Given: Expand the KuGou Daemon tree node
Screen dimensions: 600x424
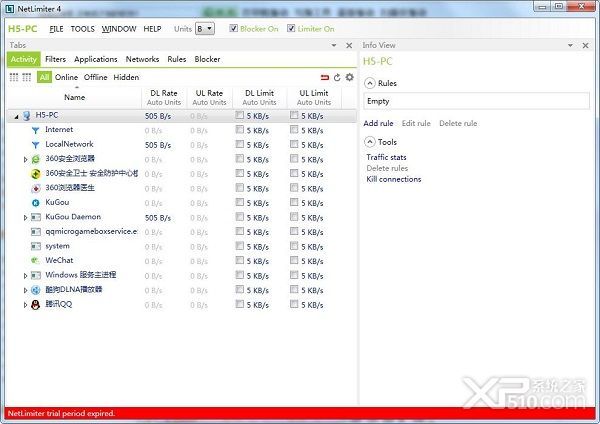Looking at the screenshot, I should [x=25, y=218].
